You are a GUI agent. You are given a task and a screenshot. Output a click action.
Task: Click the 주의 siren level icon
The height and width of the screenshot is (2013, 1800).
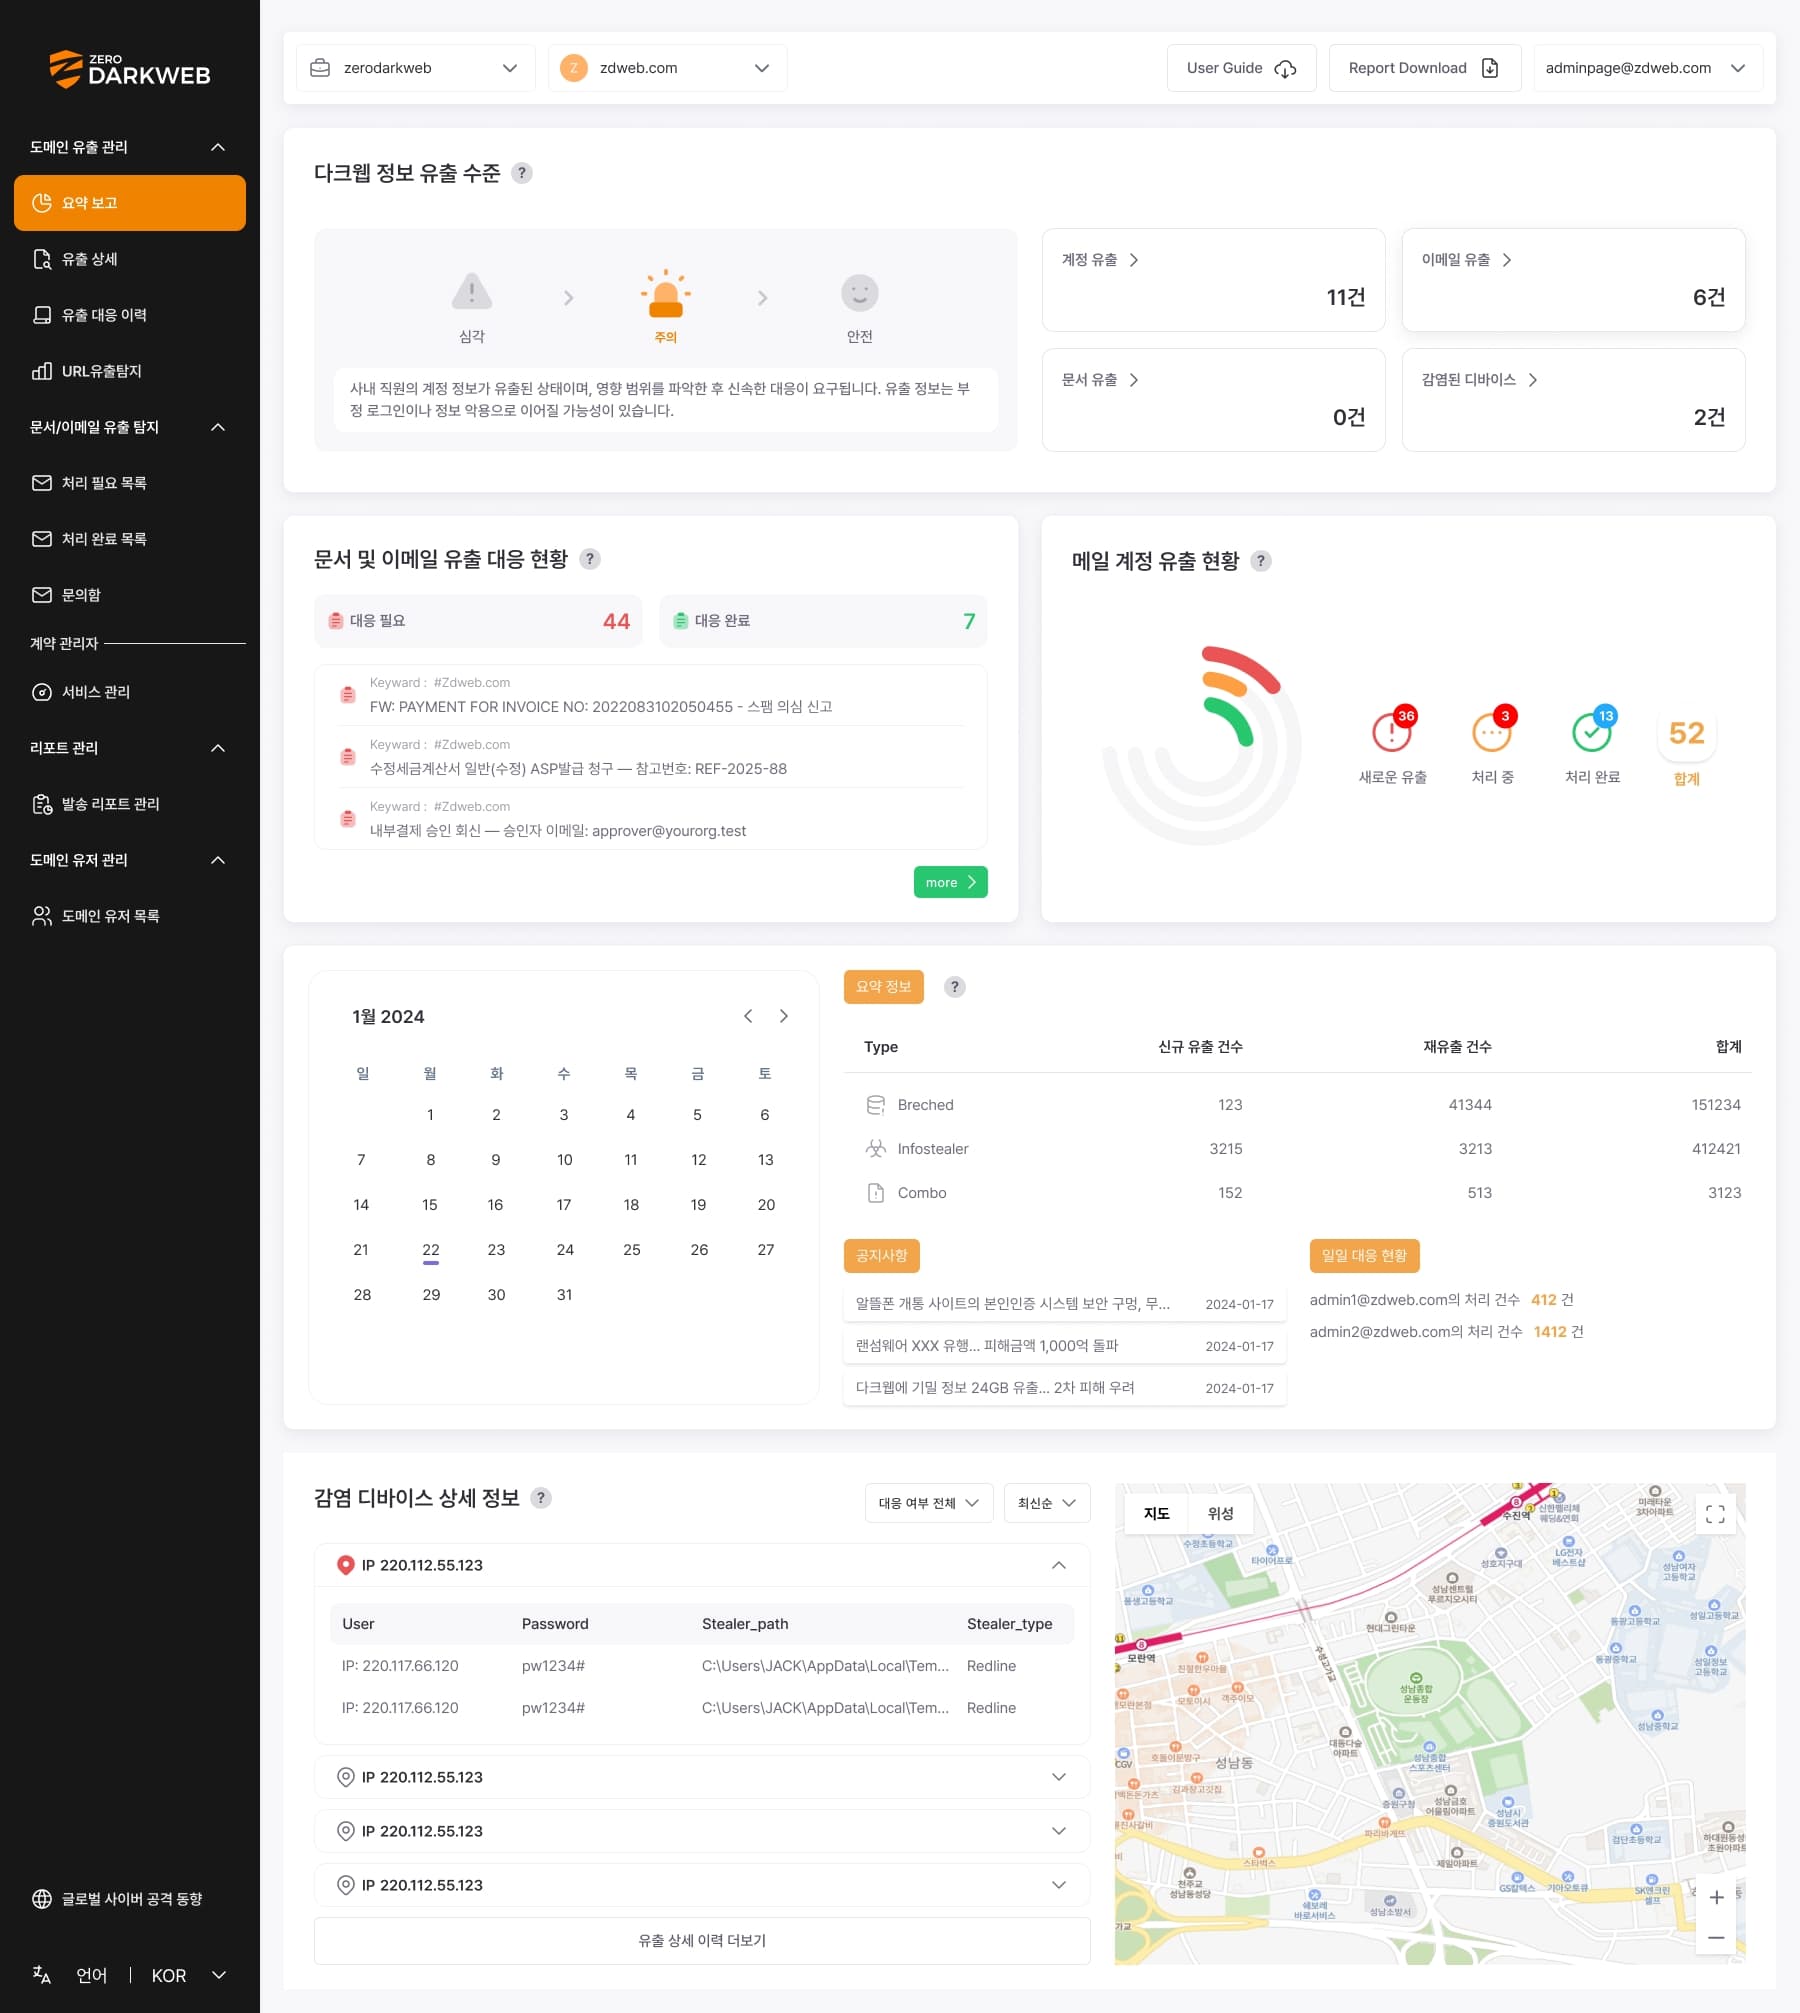coord(665,294)
